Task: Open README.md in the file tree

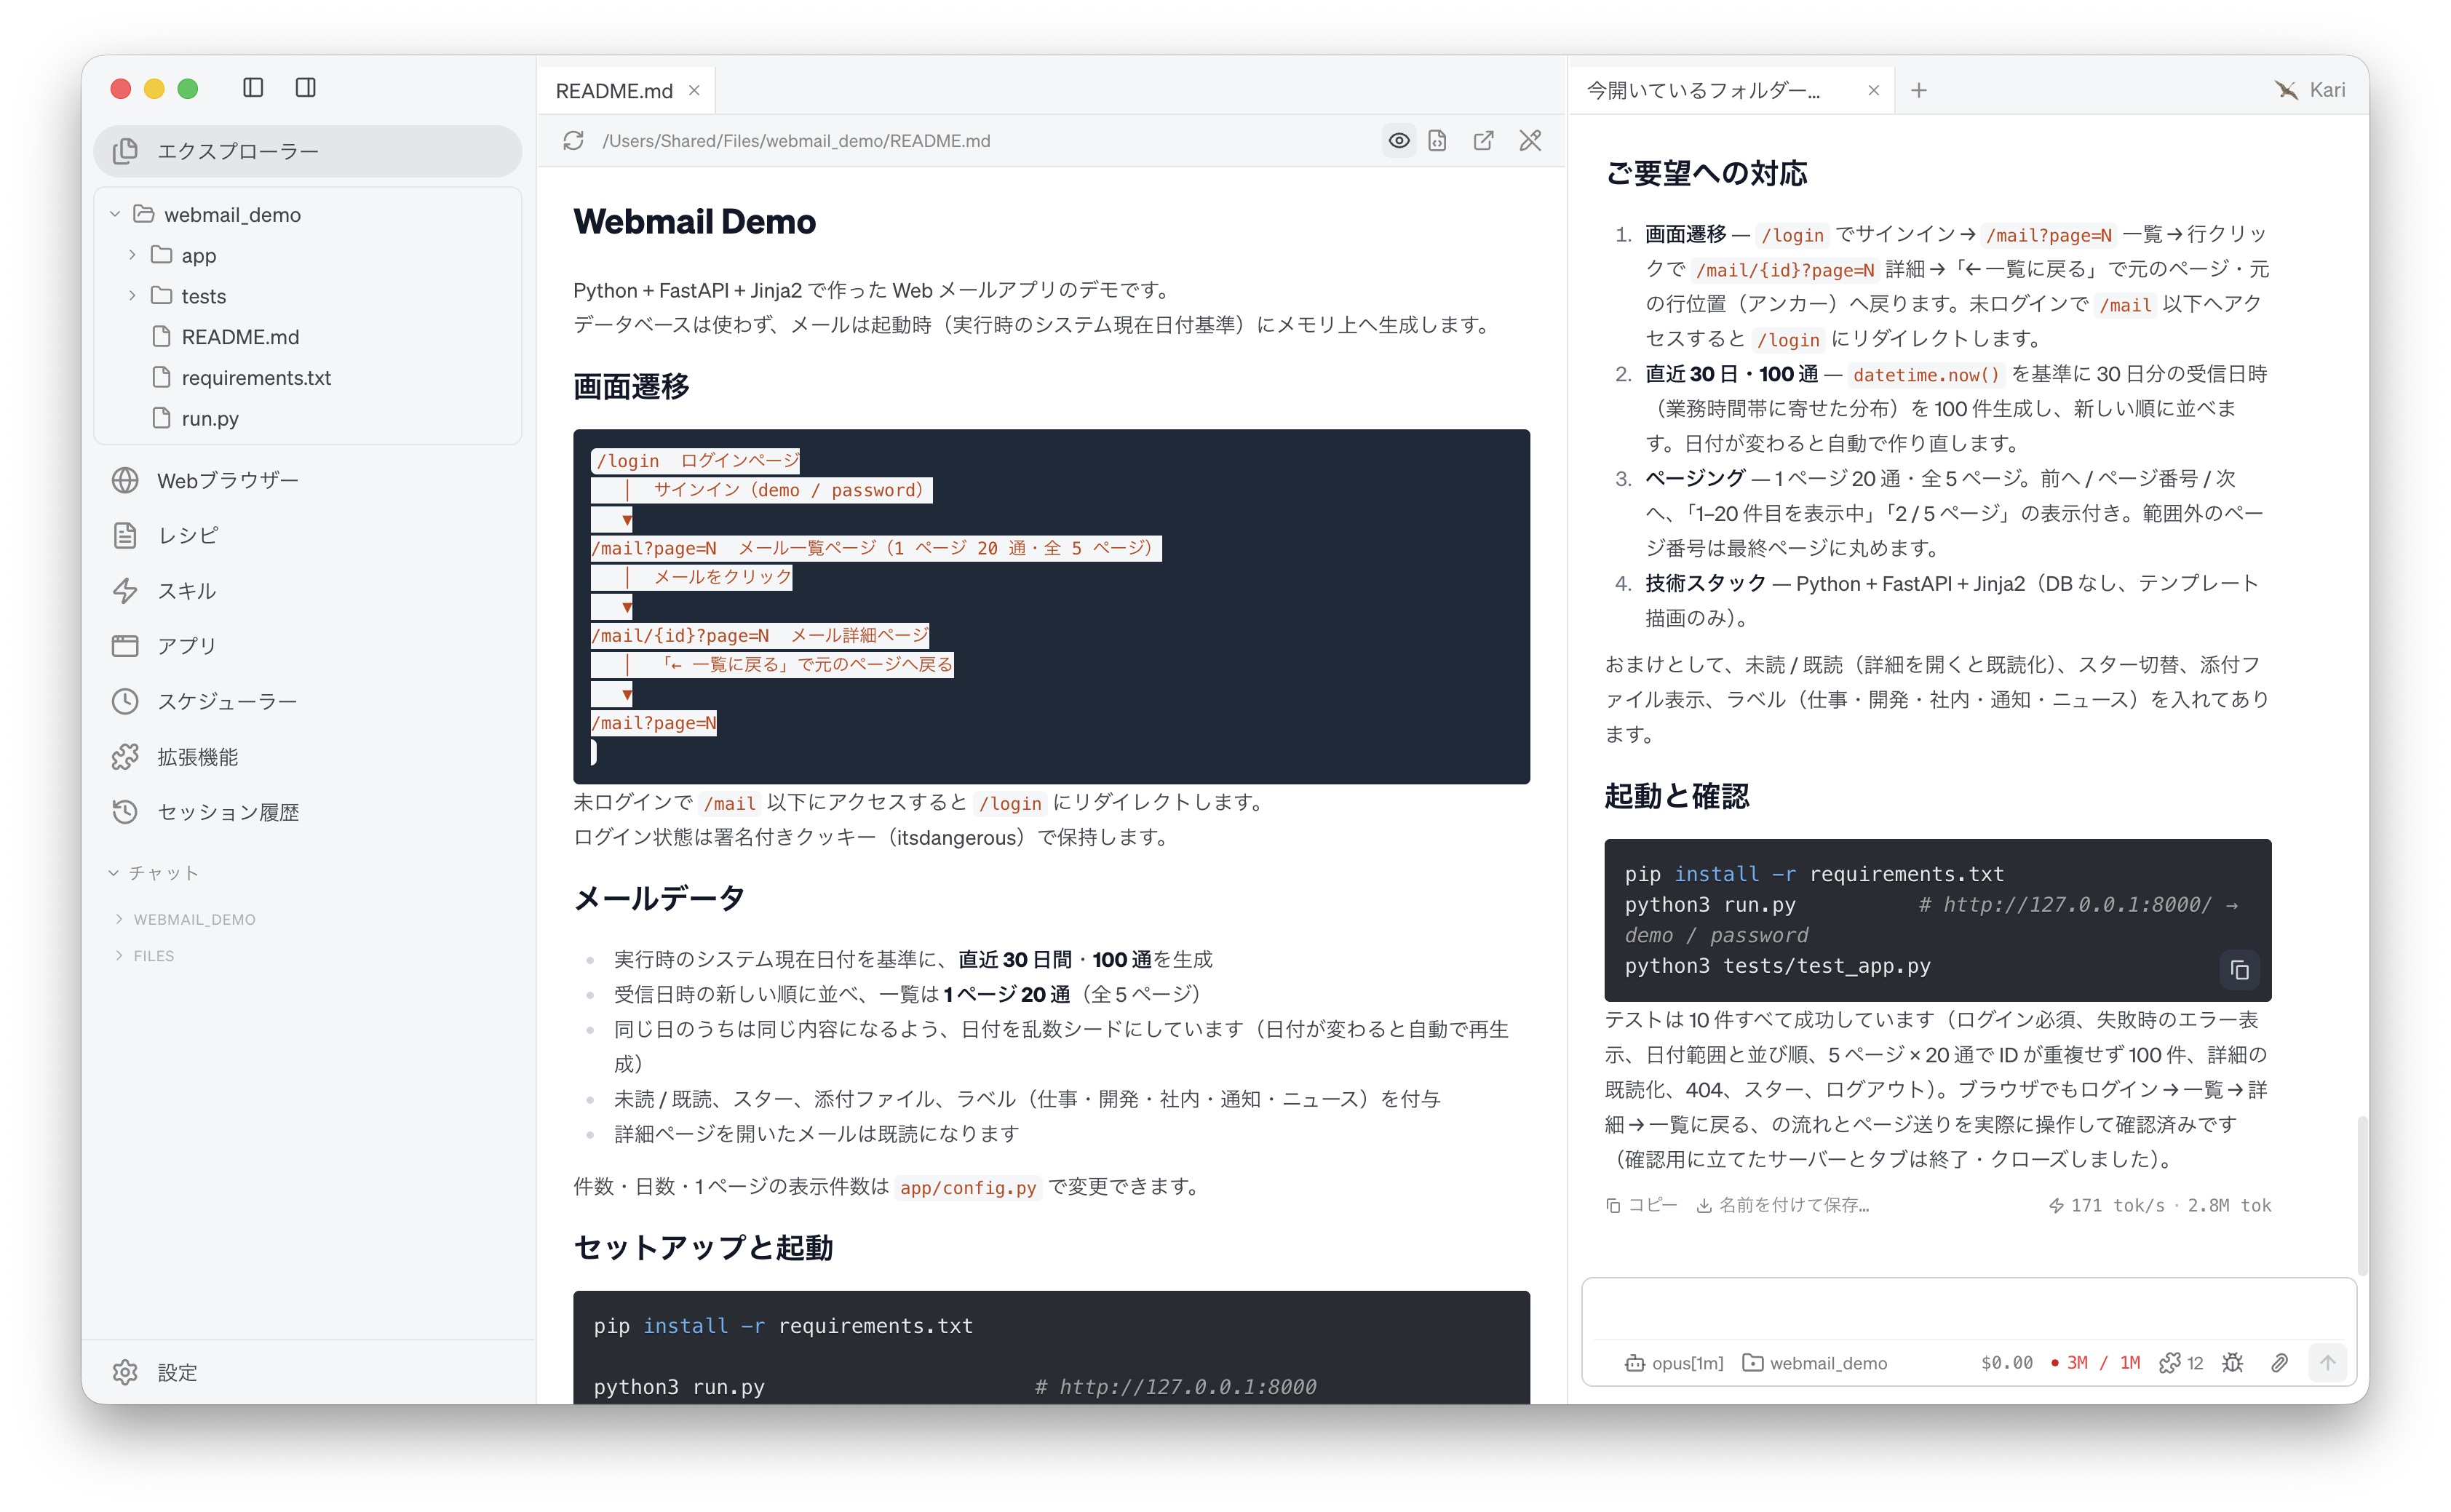Action: 240,337
